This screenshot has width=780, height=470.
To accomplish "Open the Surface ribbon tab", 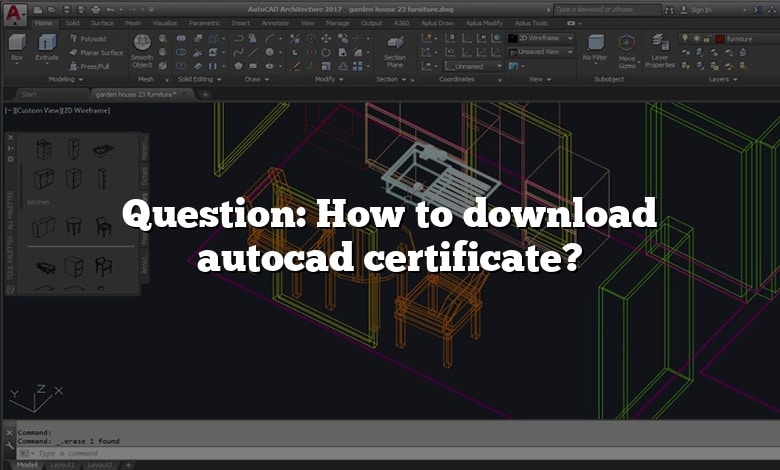I will click(102, 23).
